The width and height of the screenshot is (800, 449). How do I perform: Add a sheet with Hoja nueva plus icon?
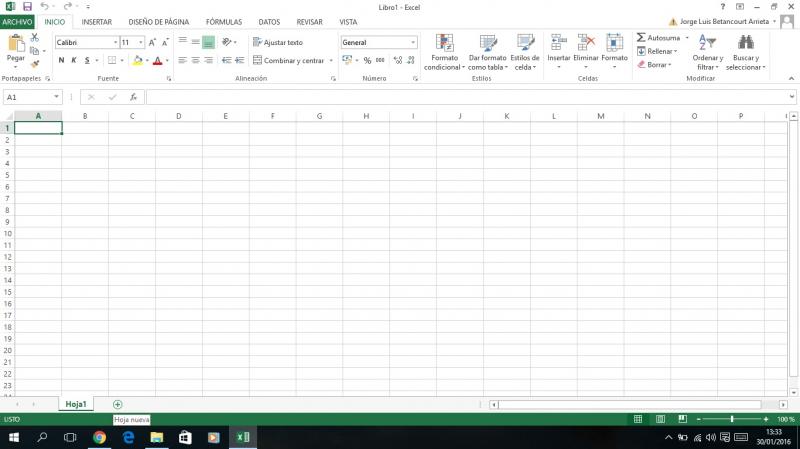pyautogui.click(x=118, y=404)
